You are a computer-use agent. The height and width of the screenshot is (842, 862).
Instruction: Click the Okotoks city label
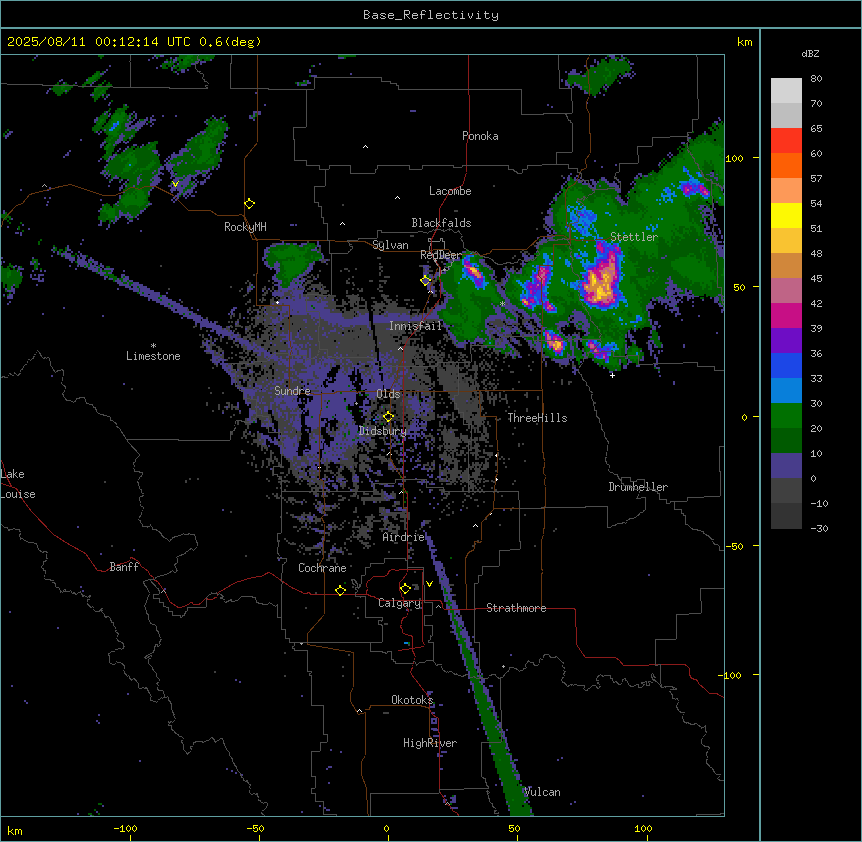tap(412, 700)
